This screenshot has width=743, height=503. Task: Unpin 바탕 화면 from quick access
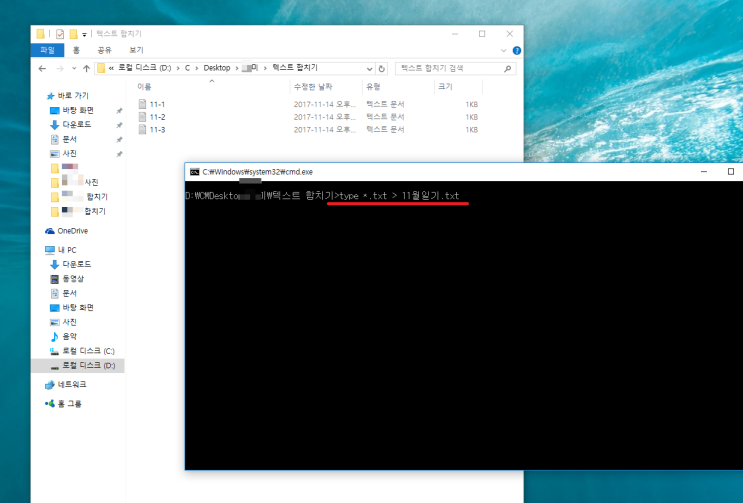[119, 110]
